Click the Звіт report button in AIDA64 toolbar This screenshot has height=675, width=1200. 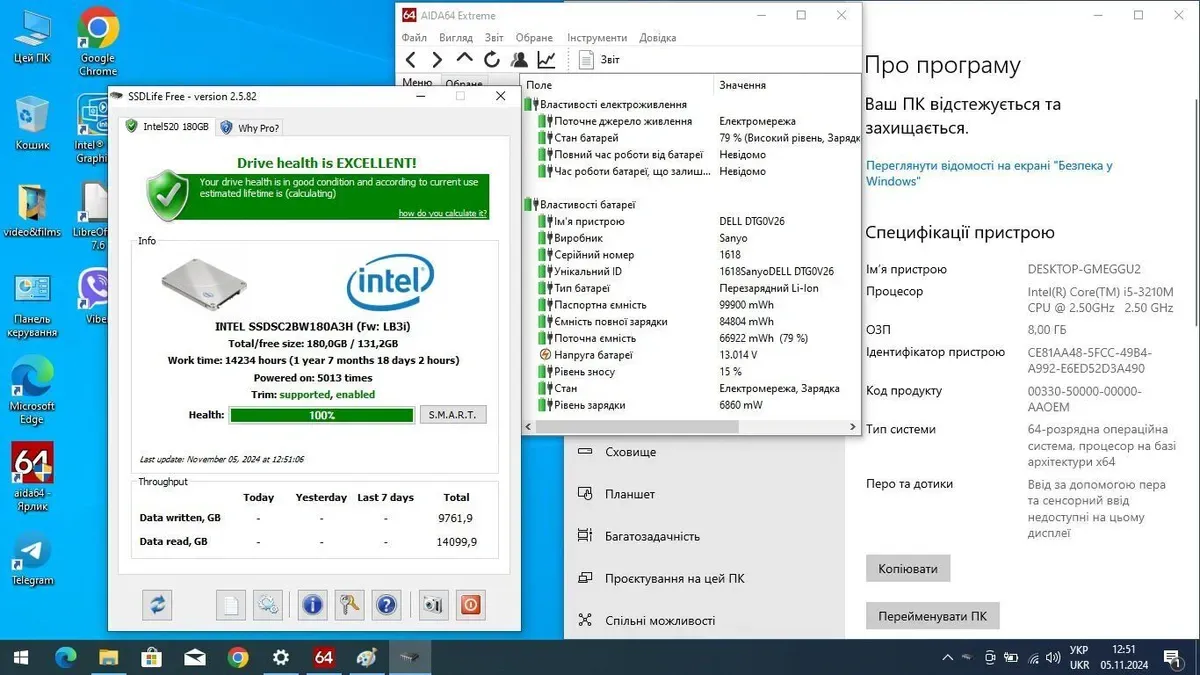[599, 60]
